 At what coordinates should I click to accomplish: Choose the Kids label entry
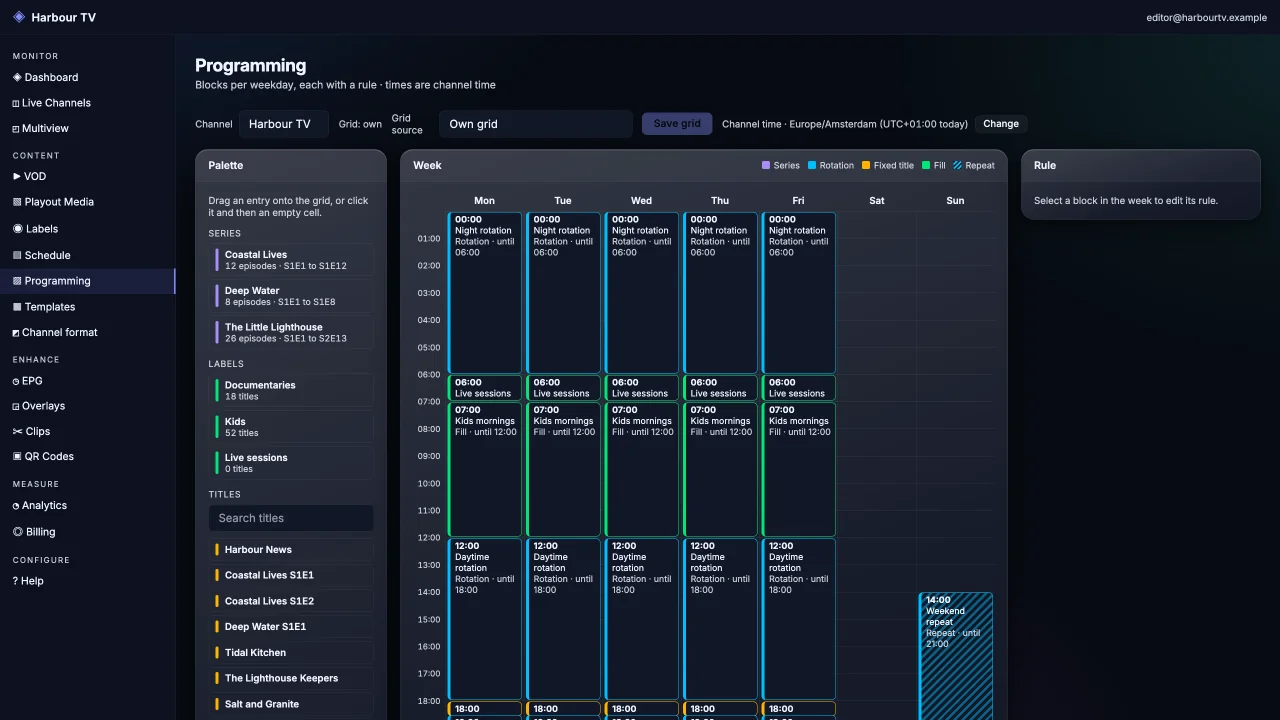(291, 426)
